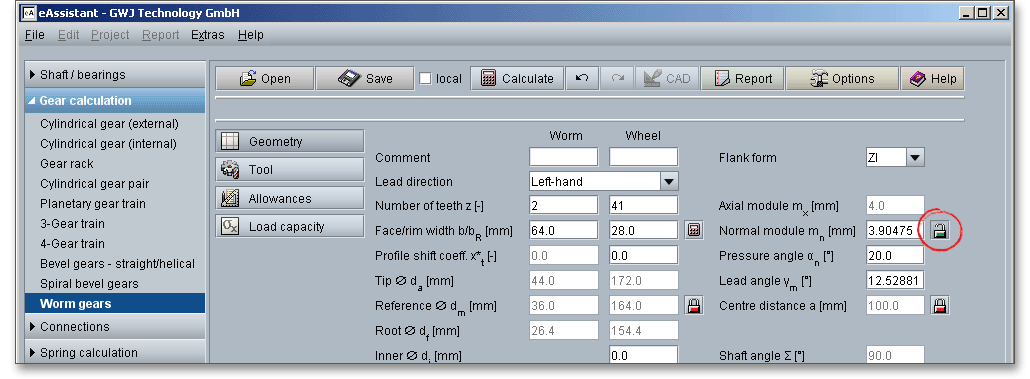
Task: Open the Load capacity tab
Action: tap(290, 227)
